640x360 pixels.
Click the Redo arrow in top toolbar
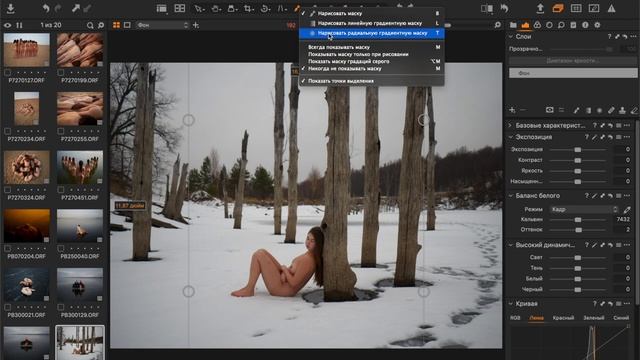coord(58,8)
